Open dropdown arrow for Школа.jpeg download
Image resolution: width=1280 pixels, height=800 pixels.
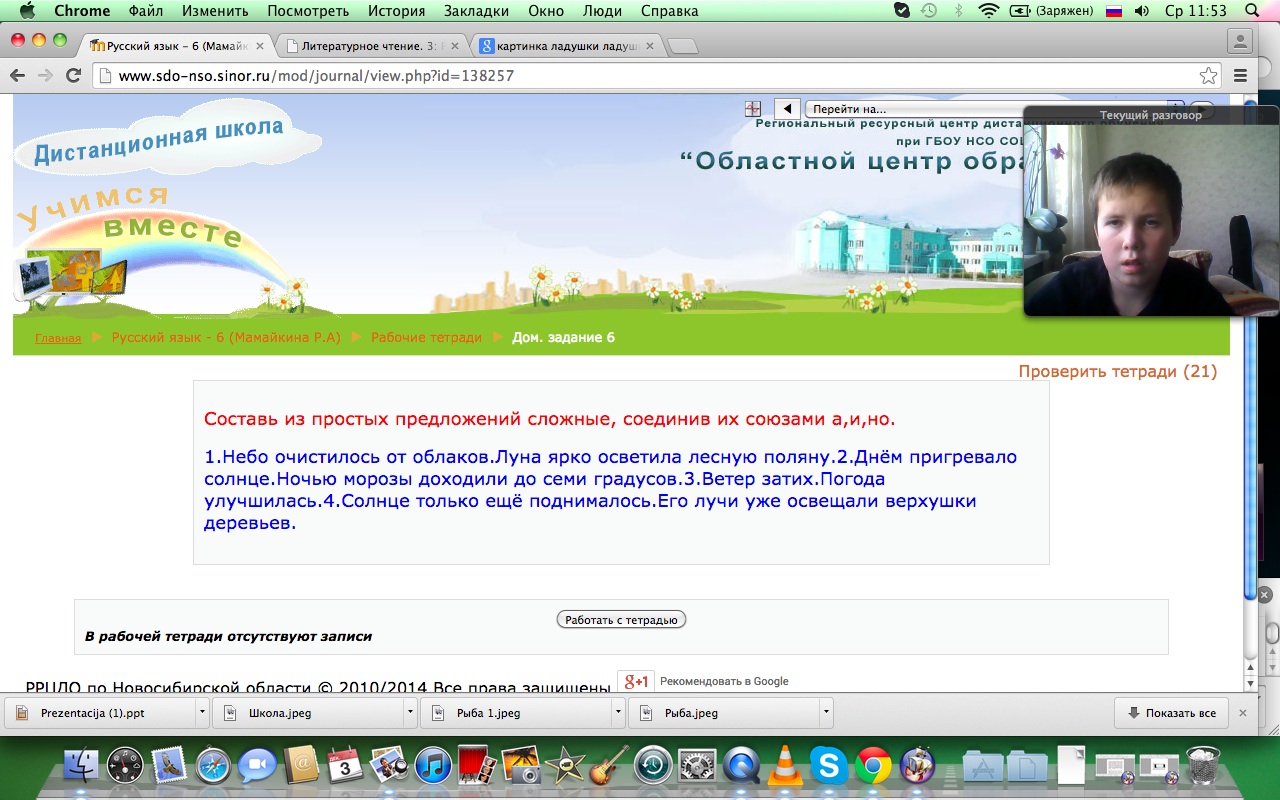click(x=410, y=713)
